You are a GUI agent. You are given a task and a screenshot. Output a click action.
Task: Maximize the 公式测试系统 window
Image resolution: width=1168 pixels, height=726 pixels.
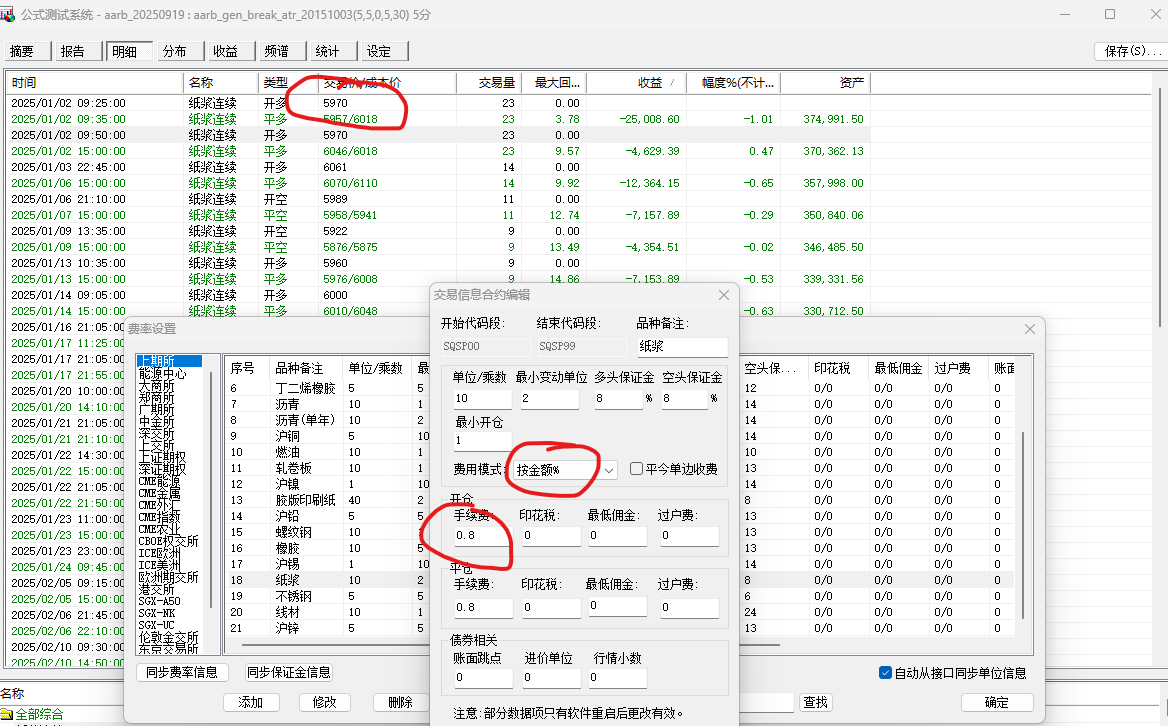(x=1110, y=14)
